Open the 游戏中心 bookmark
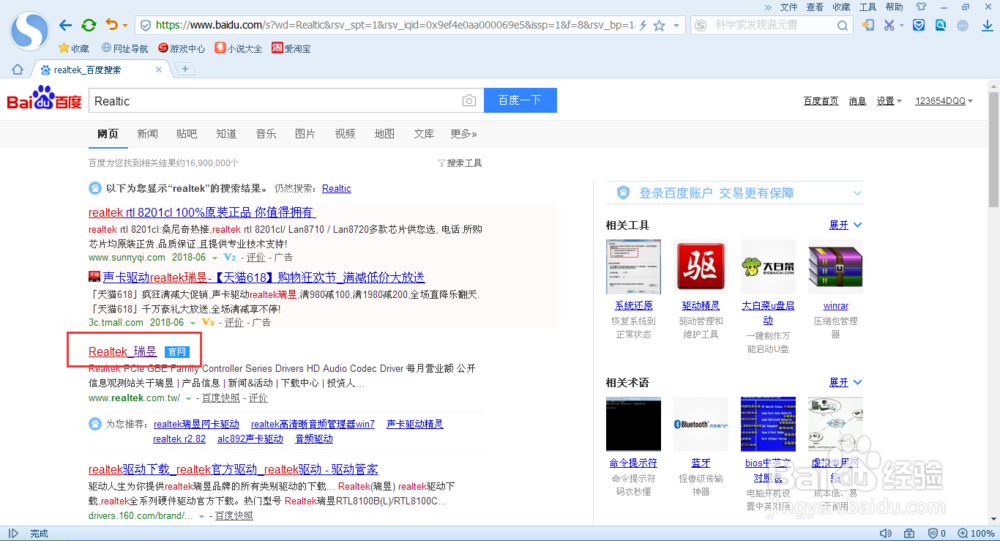Image resolution: width=1000 pixels, height=541 pixels. [x=182, y=48]
